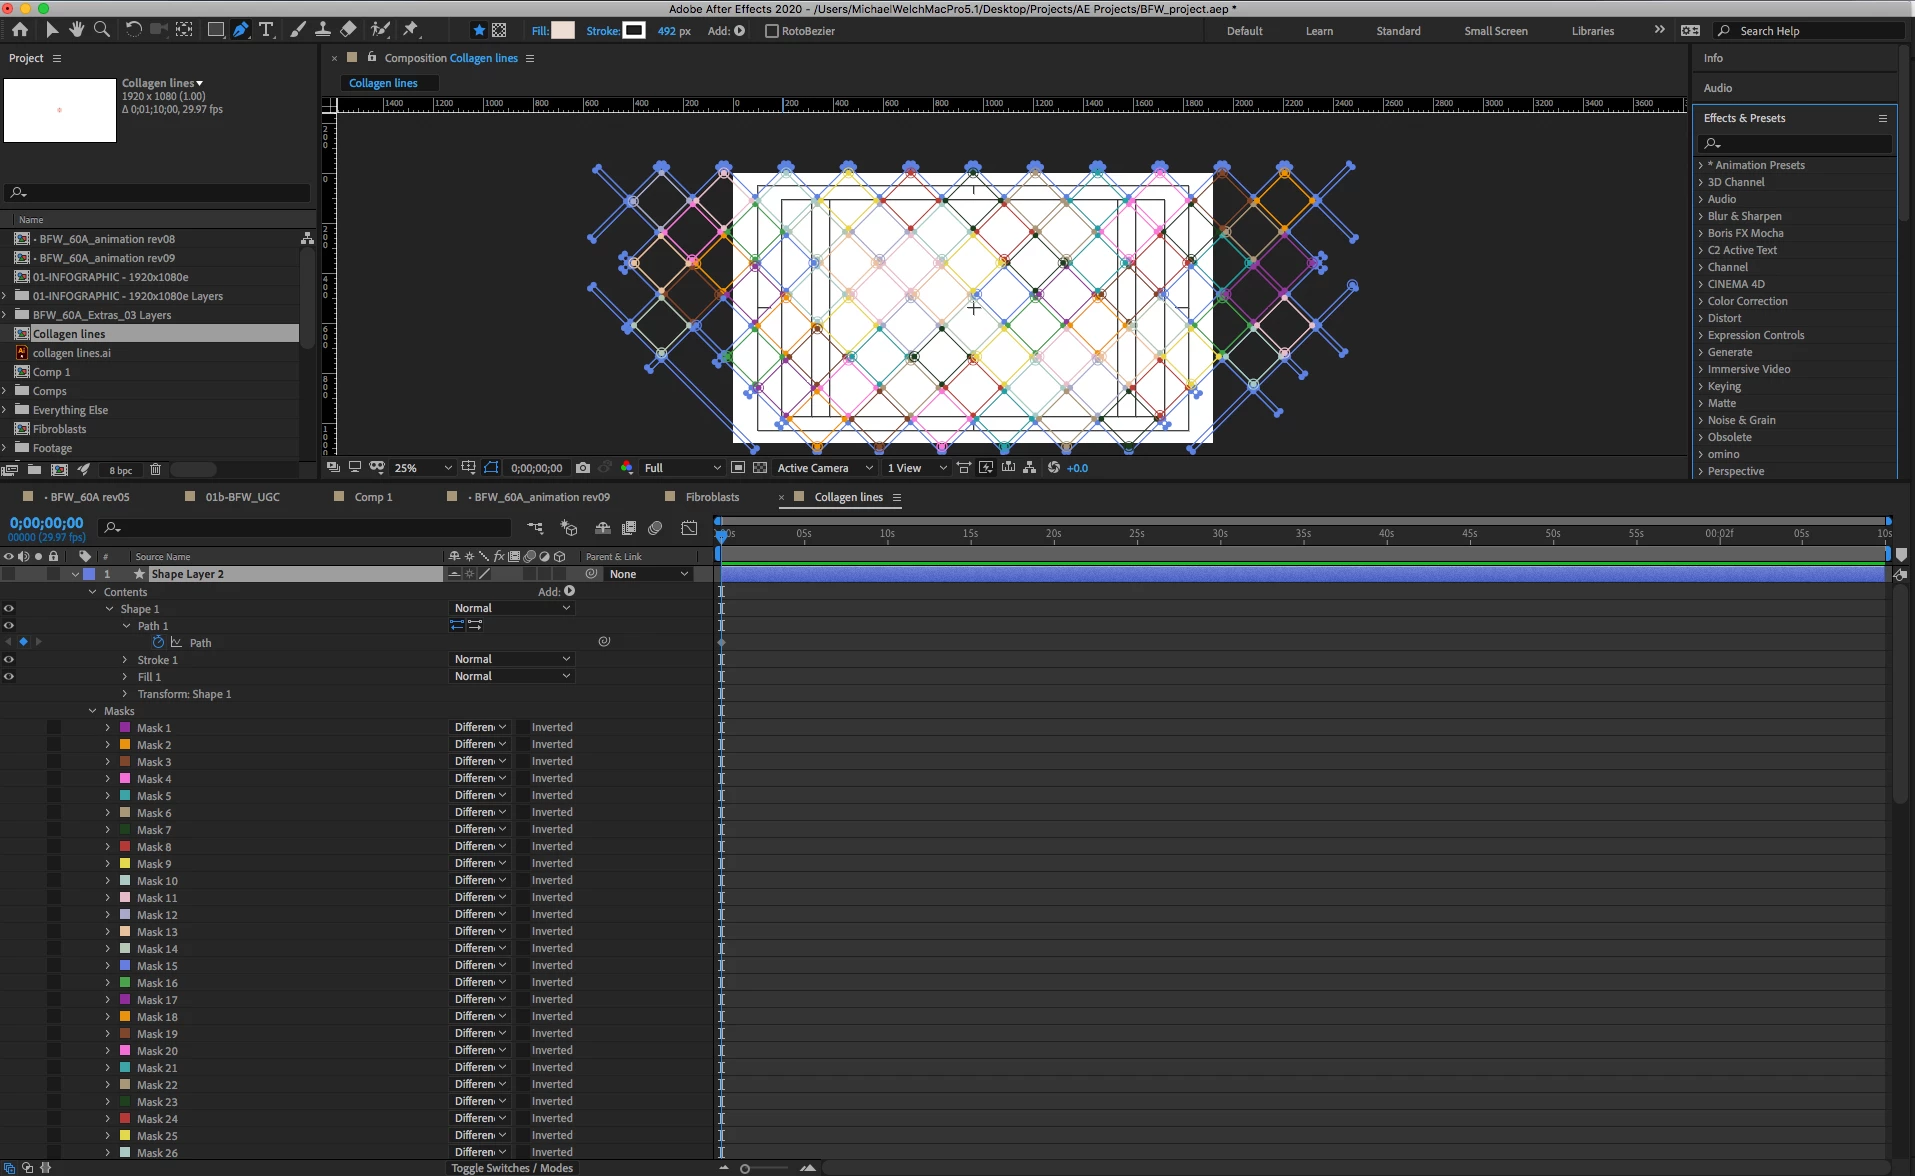
Task: Select the Rectangle shape tool
Action: [215, 30]
